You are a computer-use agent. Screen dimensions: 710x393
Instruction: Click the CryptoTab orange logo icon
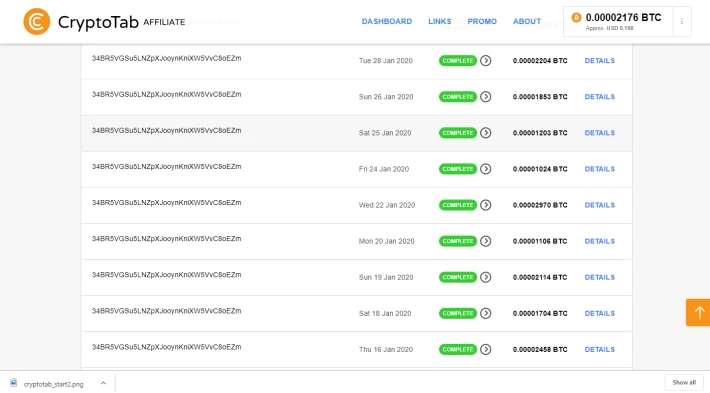[37, 21]
